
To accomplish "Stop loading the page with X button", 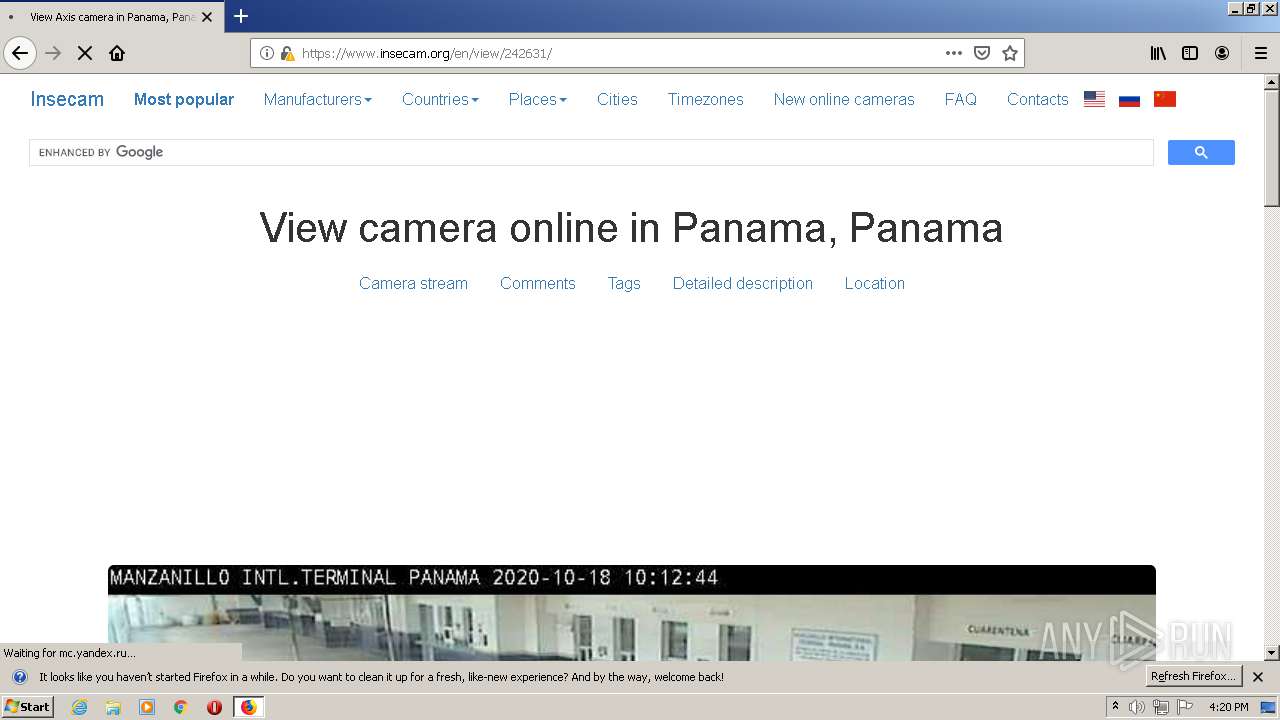I will pyautogui.click(x=85, y=53).
